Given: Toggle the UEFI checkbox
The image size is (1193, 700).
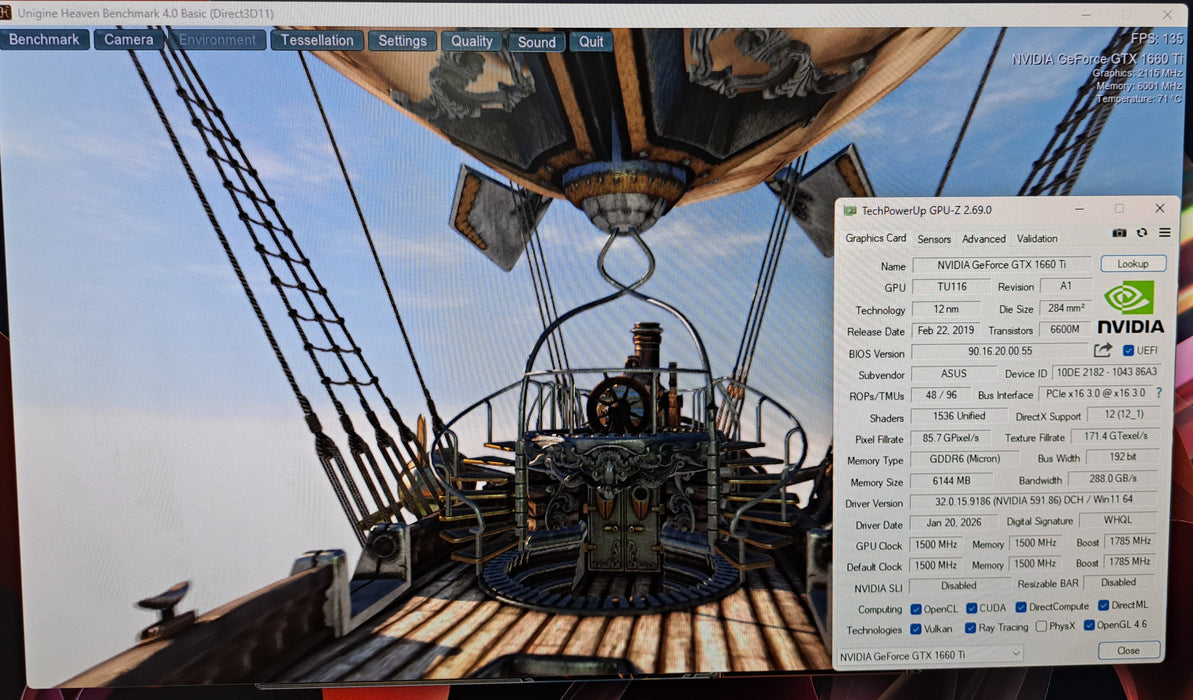Looking at the screenshot, I should pyautogui.click(x=1129, y=350).
